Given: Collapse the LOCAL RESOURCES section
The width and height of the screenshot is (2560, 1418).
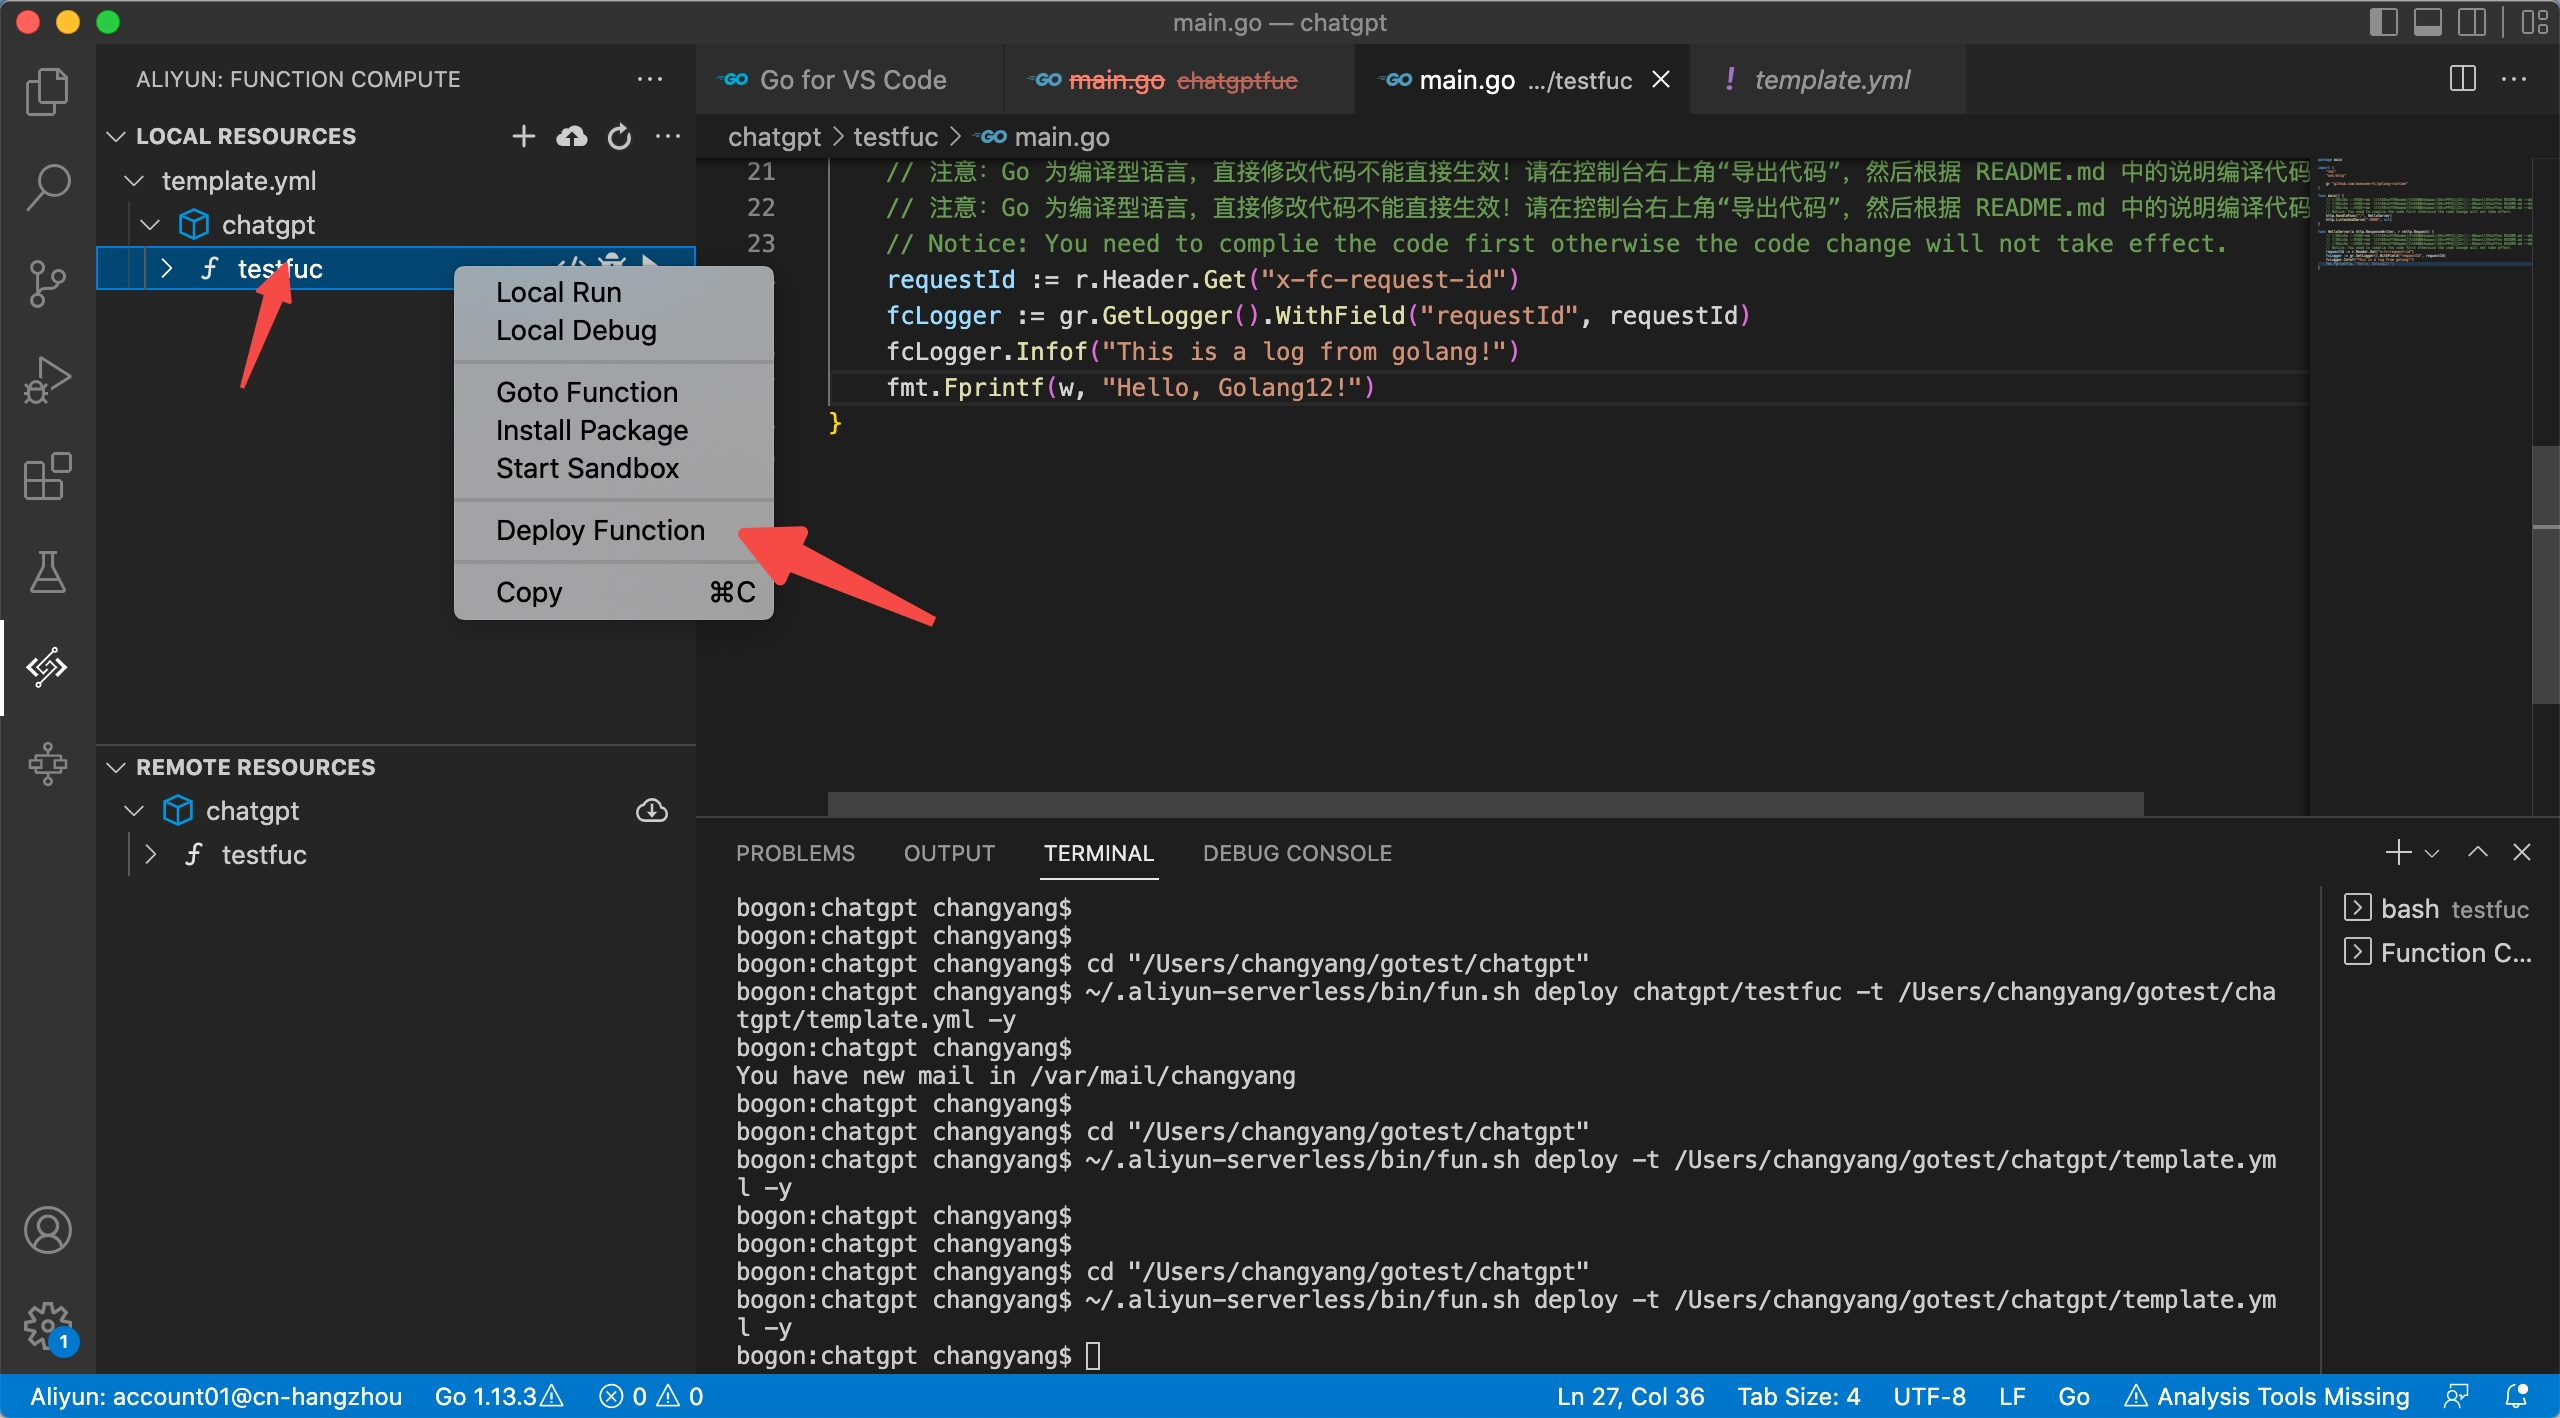Looking at the screenshot, I should pos(116,136).
